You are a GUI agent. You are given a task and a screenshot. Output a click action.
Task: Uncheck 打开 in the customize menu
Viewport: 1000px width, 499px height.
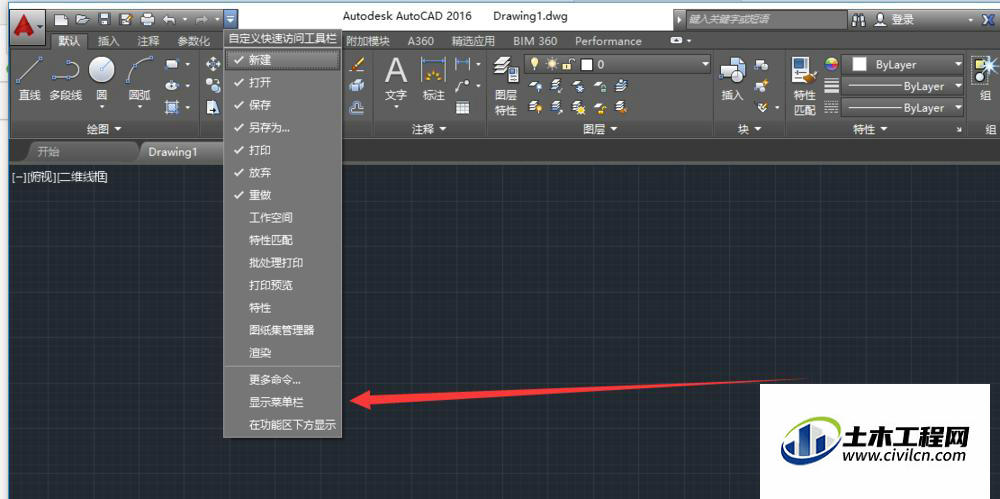[283, 82]
